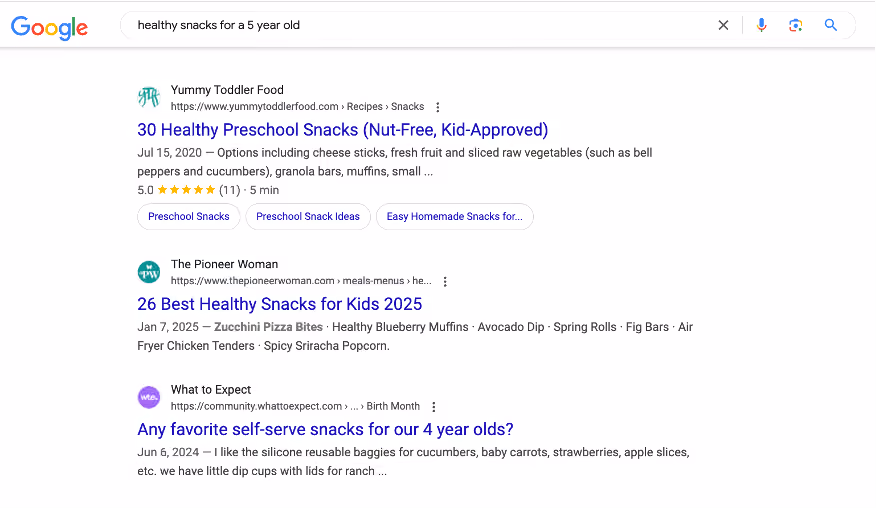Click the What to Expect favicon
The width and height of the screenshot is (876, 508).
click(x=149, y=397)
